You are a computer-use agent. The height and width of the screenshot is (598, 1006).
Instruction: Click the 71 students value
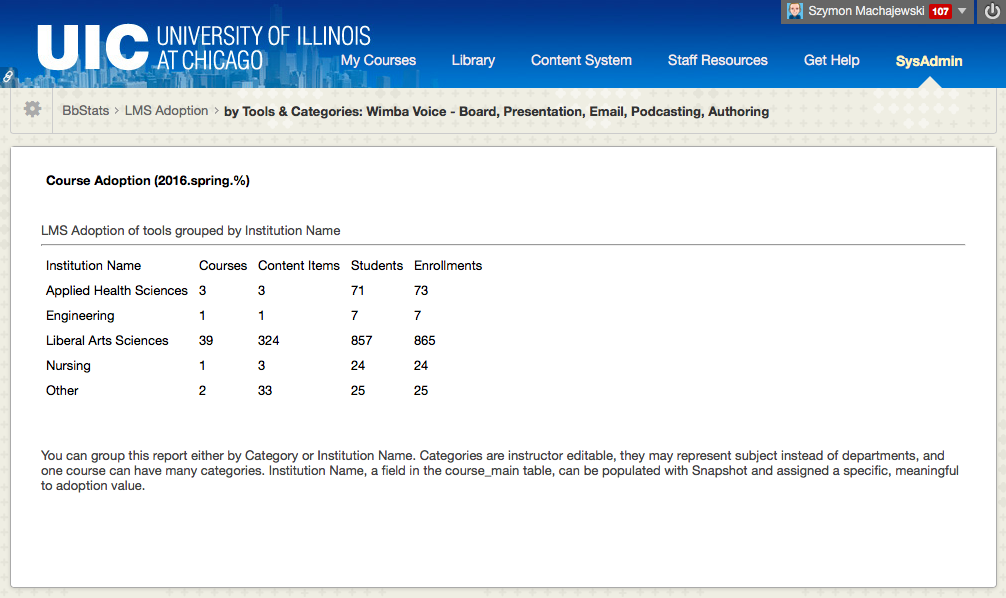click(357, 291)
